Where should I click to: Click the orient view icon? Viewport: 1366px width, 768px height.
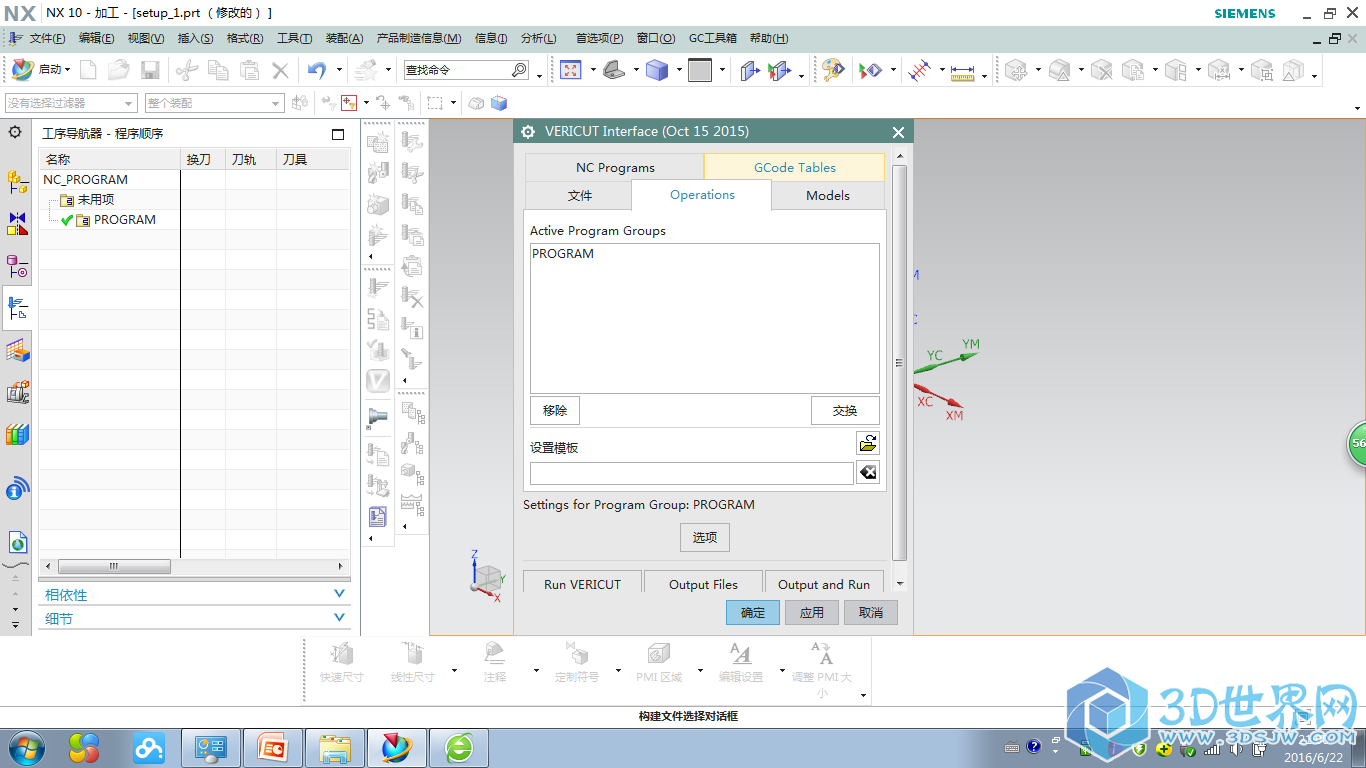[615, 70]
